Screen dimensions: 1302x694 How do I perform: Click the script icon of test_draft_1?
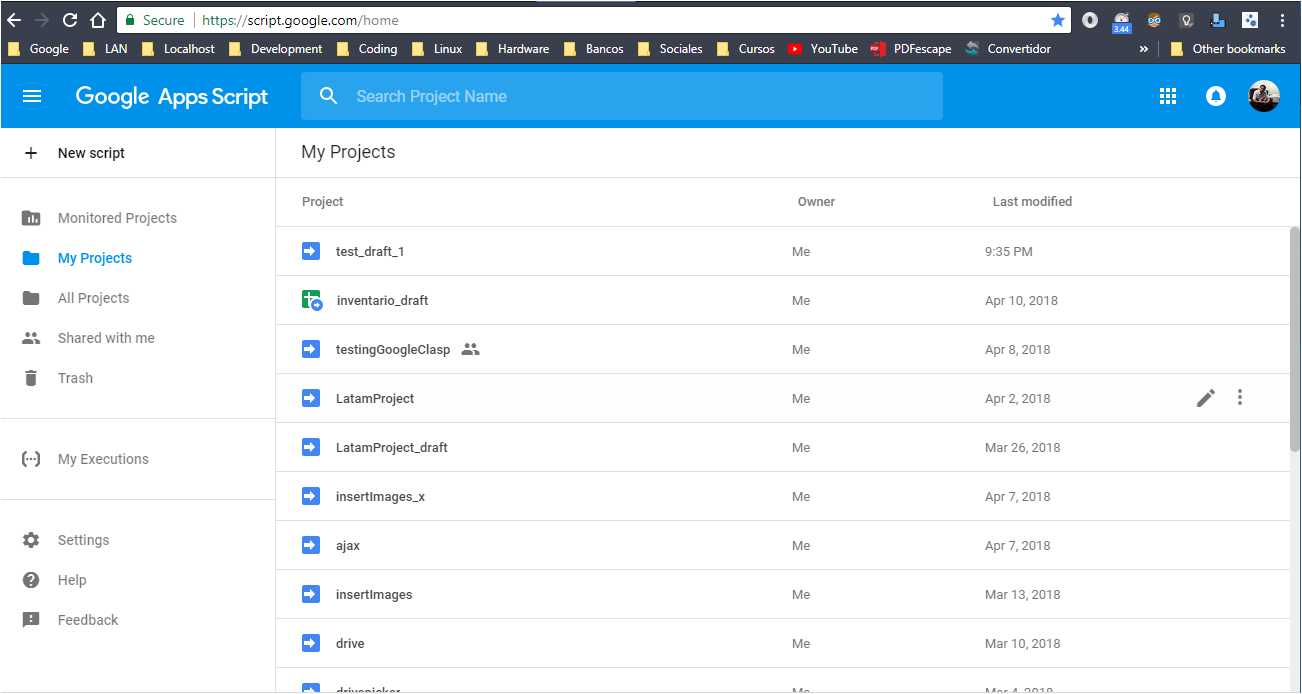pos(311,251)
